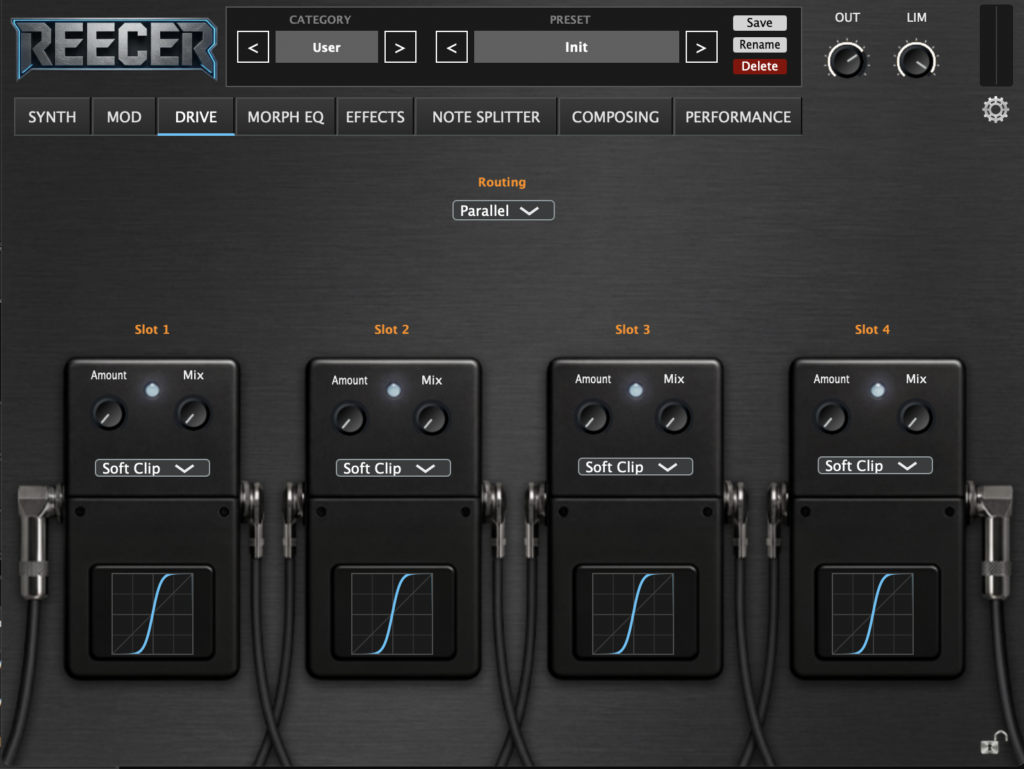
Task: Select previous preset with left arrow
Action: [x=452, y=47]
